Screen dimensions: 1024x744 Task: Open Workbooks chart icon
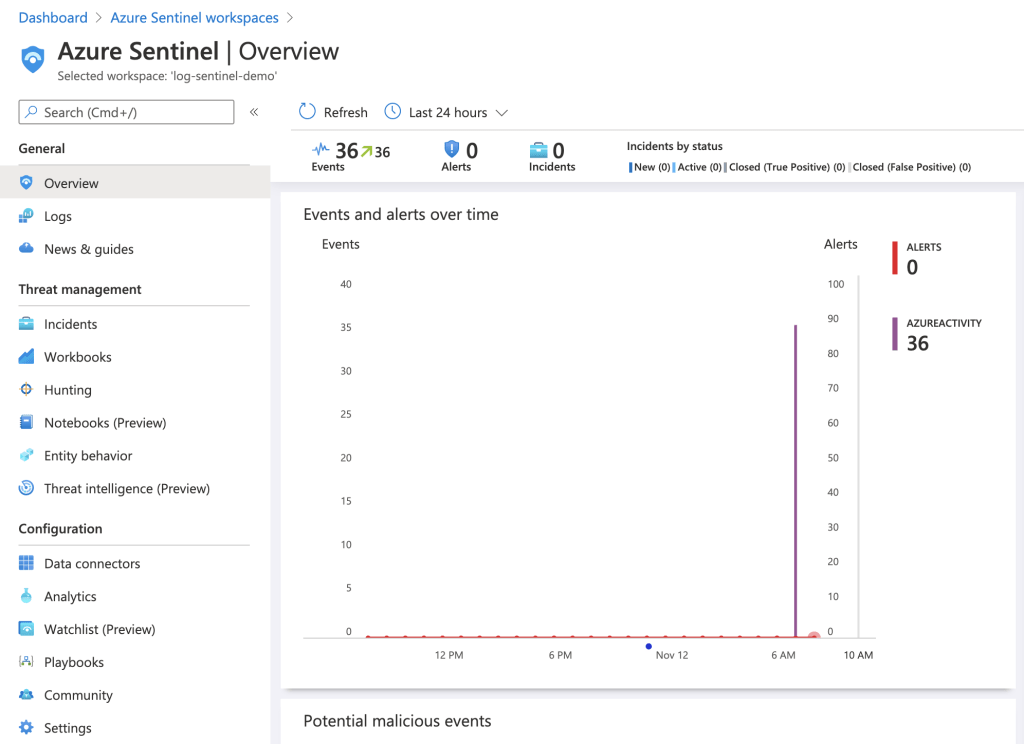point(26,357)
